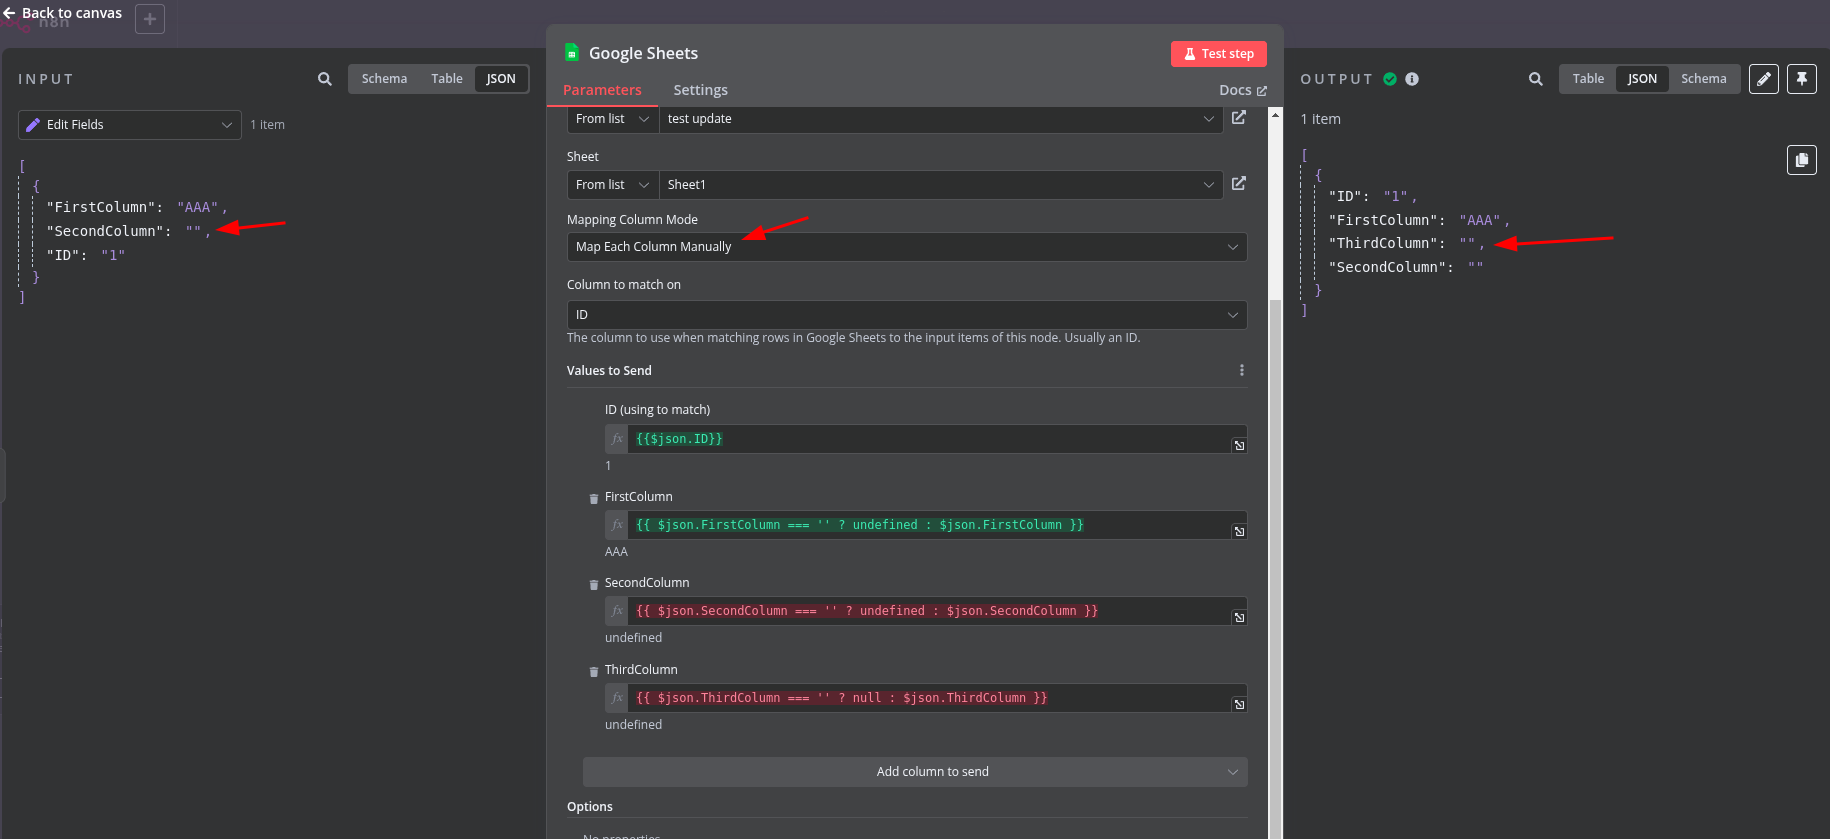Open document From list mode dropdown
The height and width of the screenshot is (839, 1830).
pos(613,119)
